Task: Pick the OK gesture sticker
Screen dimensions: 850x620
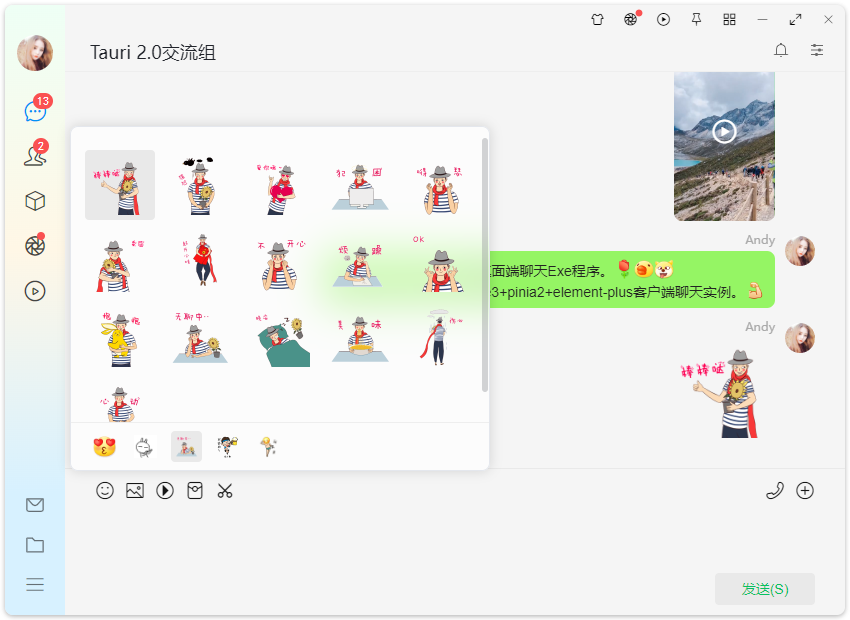Action: 441,264
